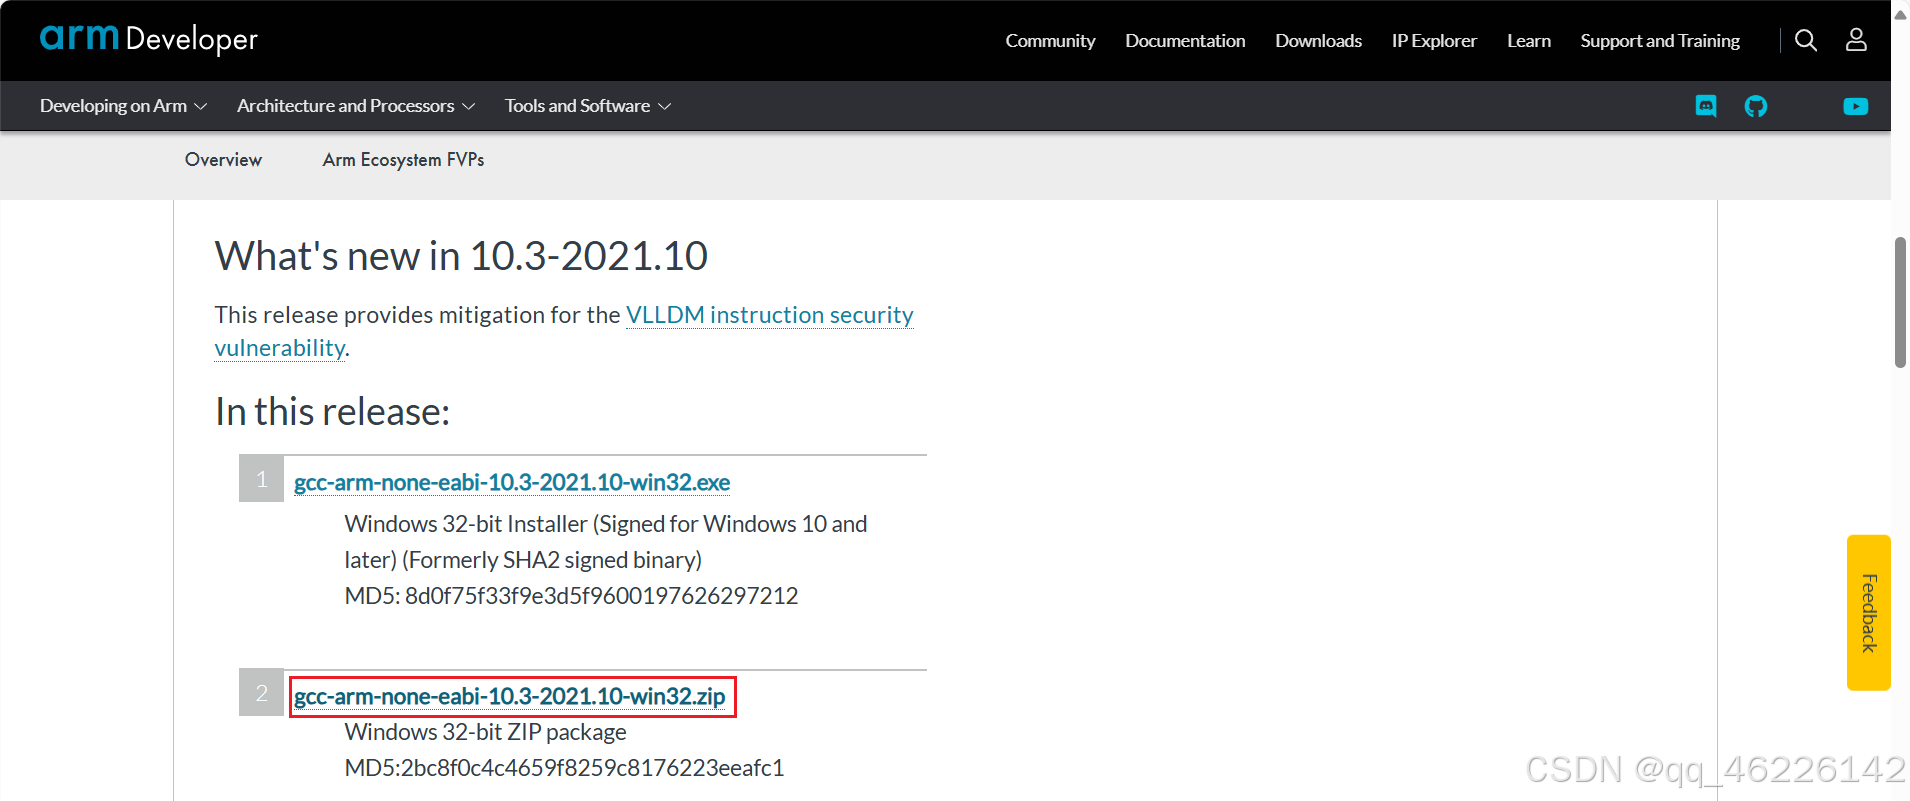Click the scrollbar up arrow
Screen dimensions: 1910x801
tap(1900, 14)
